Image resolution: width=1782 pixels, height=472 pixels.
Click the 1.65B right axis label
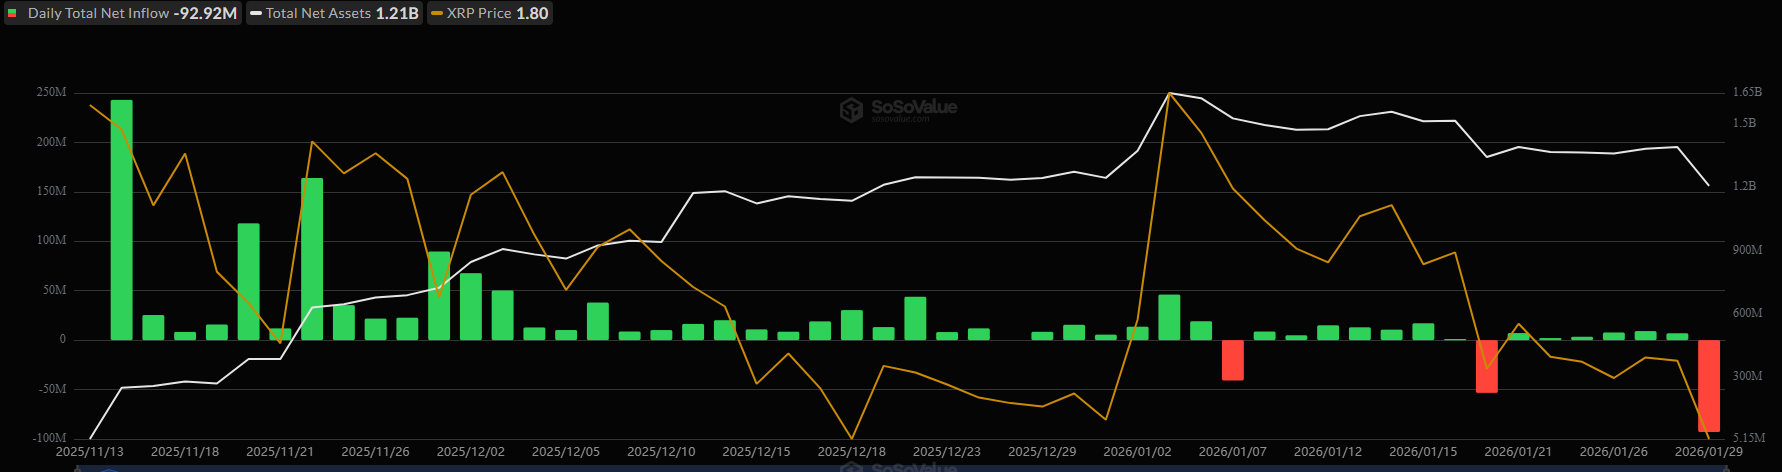(x=1747, y=93)
